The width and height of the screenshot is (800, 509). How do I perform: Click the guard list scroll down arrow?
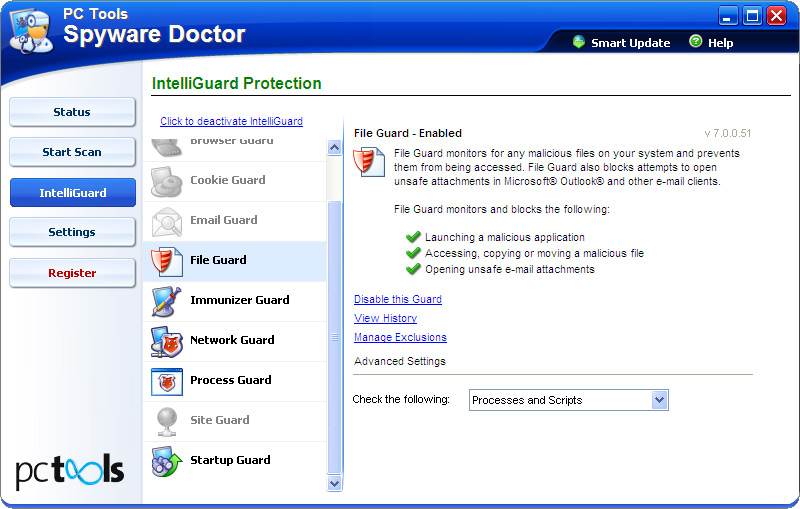click(334, 483)
